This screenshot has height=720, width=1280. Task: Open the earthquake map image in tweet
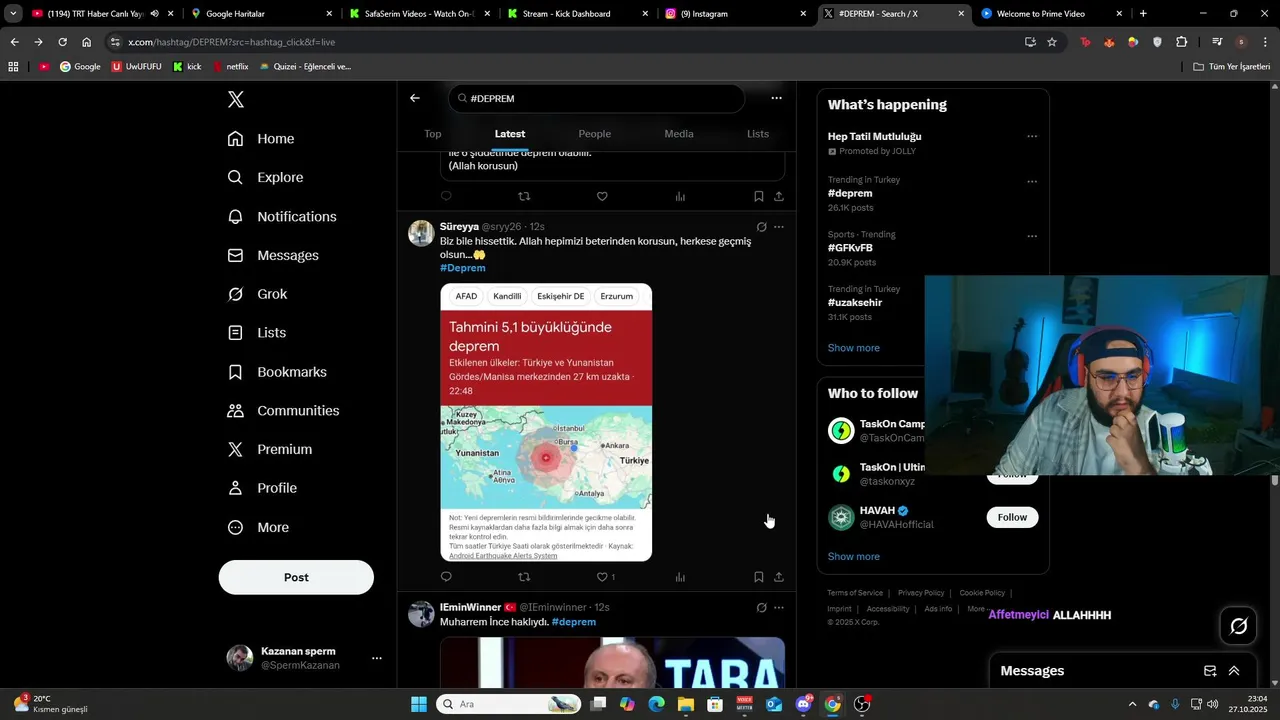pos(546,422)
